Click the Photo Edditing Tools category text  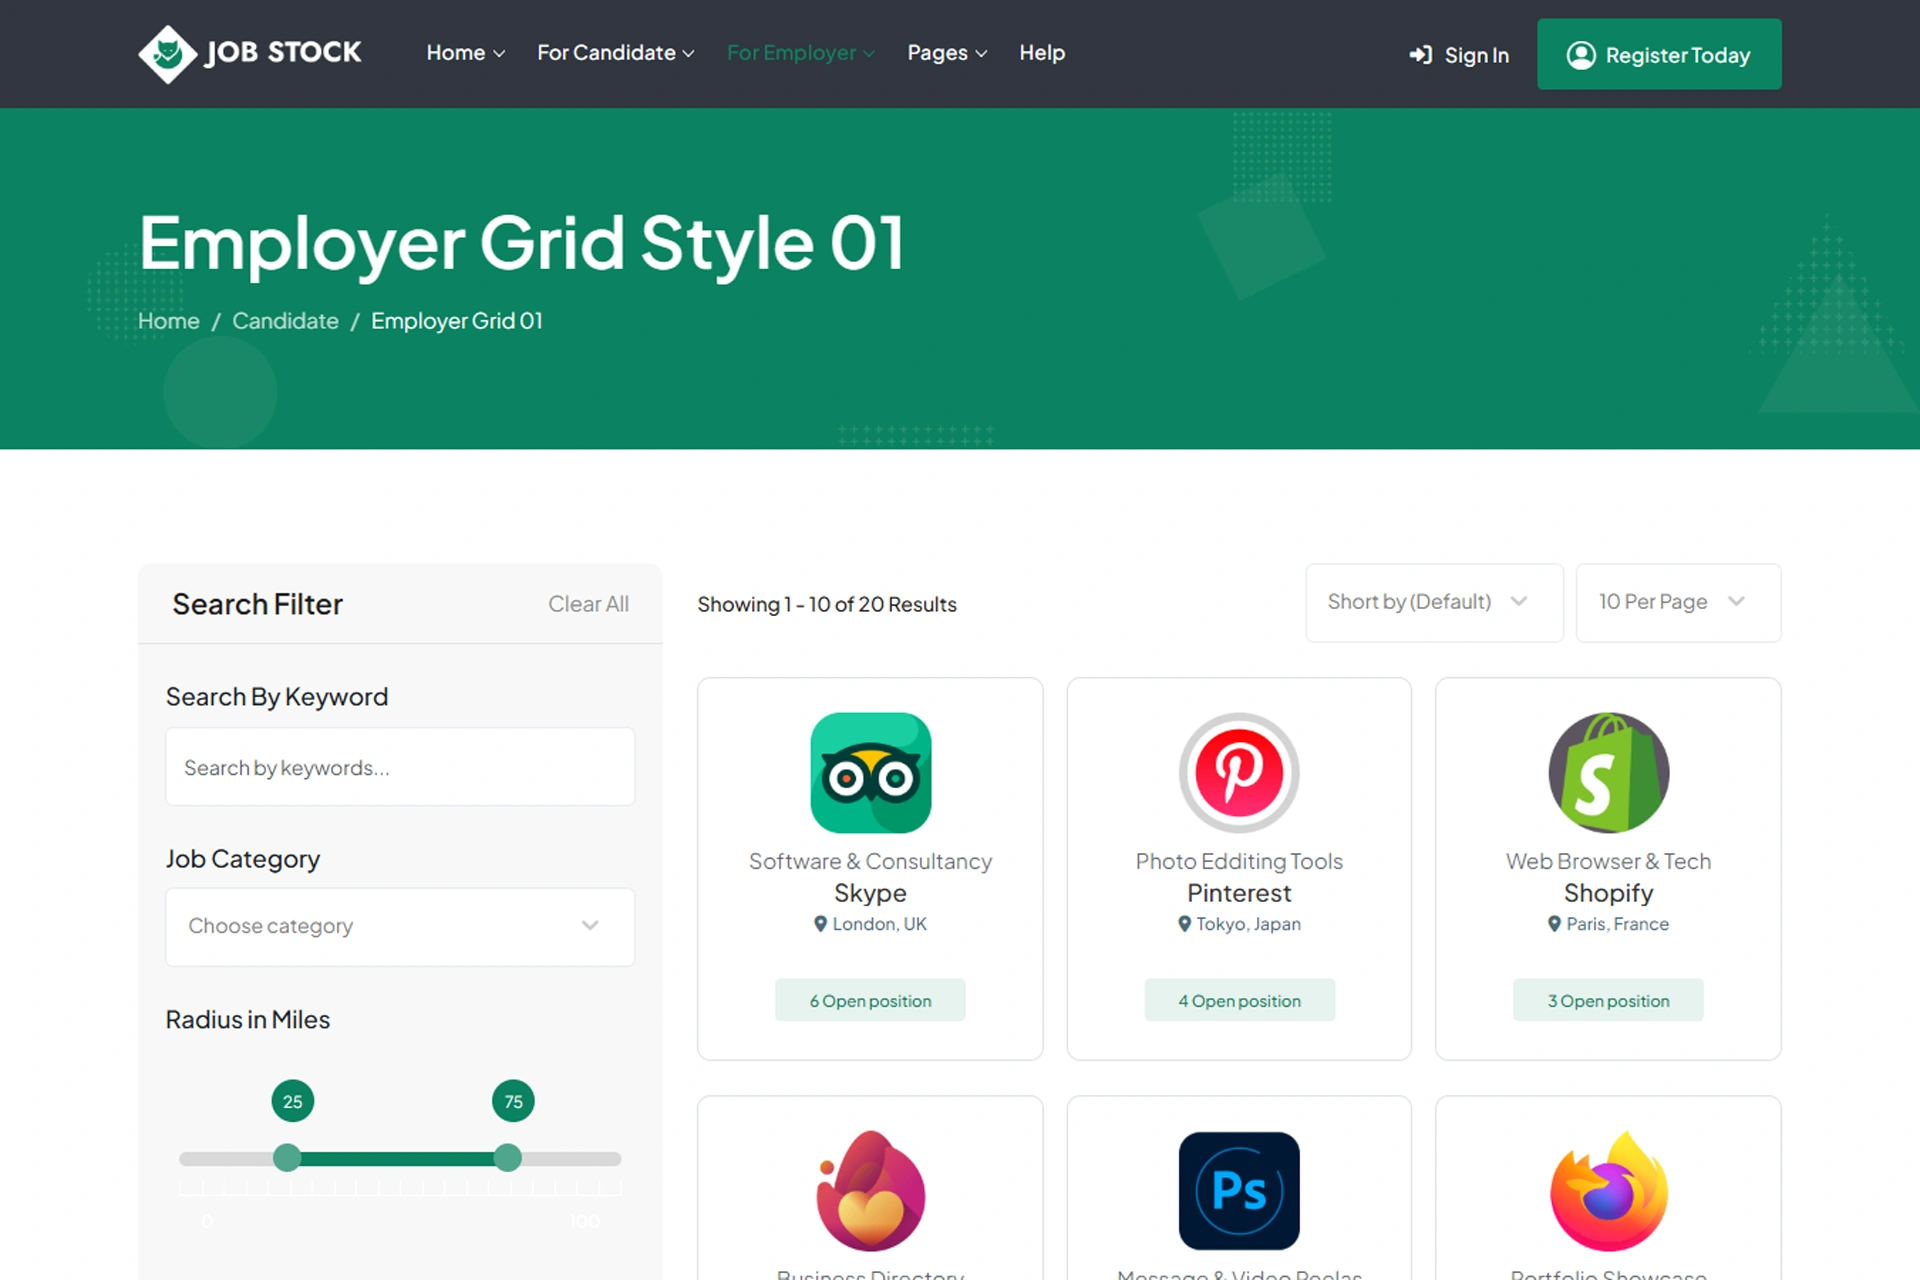click(x=1239, y=861)
